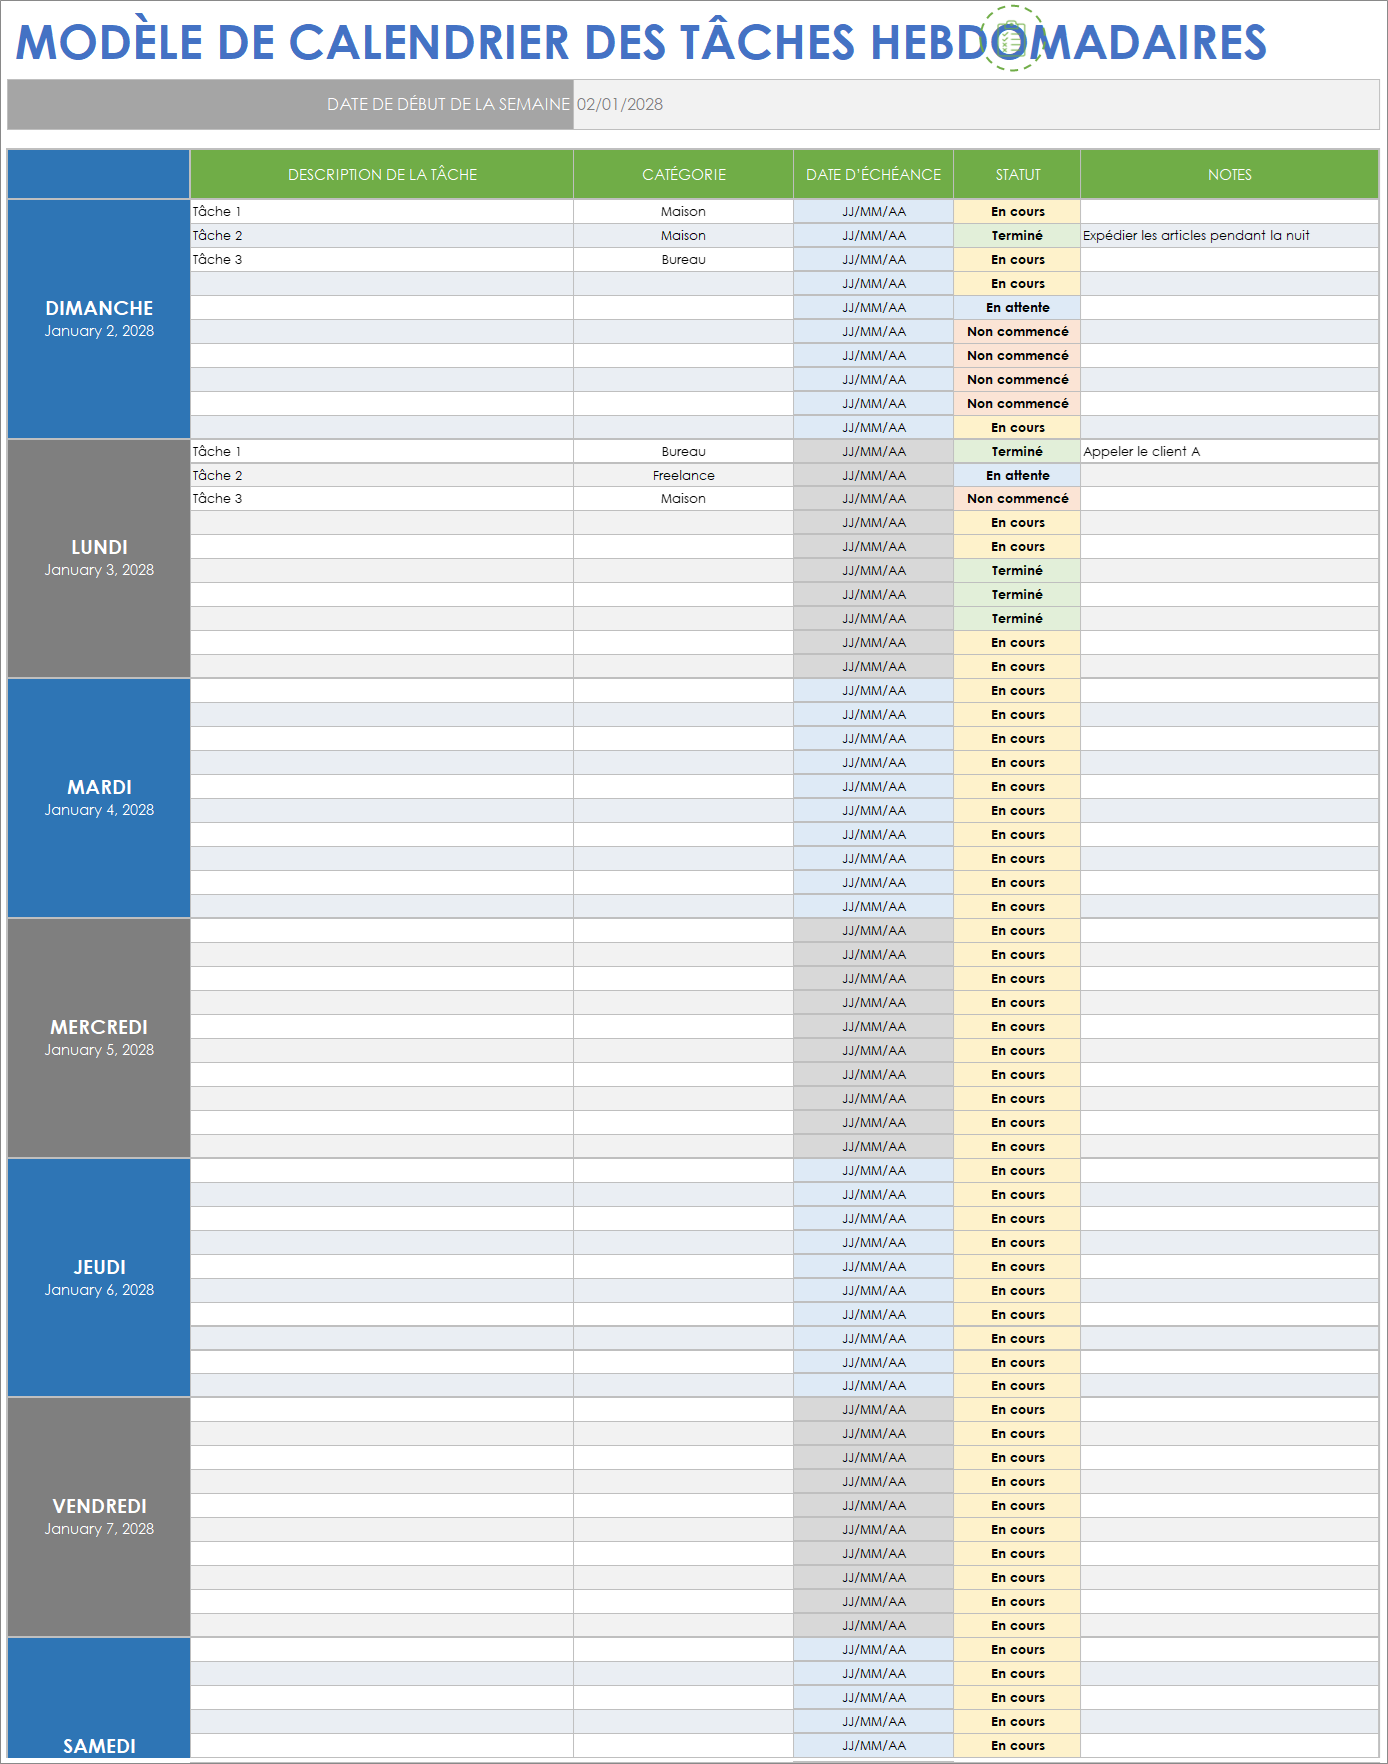Select the week start date 02/01/2028 field
Viewport: 1388px width, 1764px height.
click(976, 104)
